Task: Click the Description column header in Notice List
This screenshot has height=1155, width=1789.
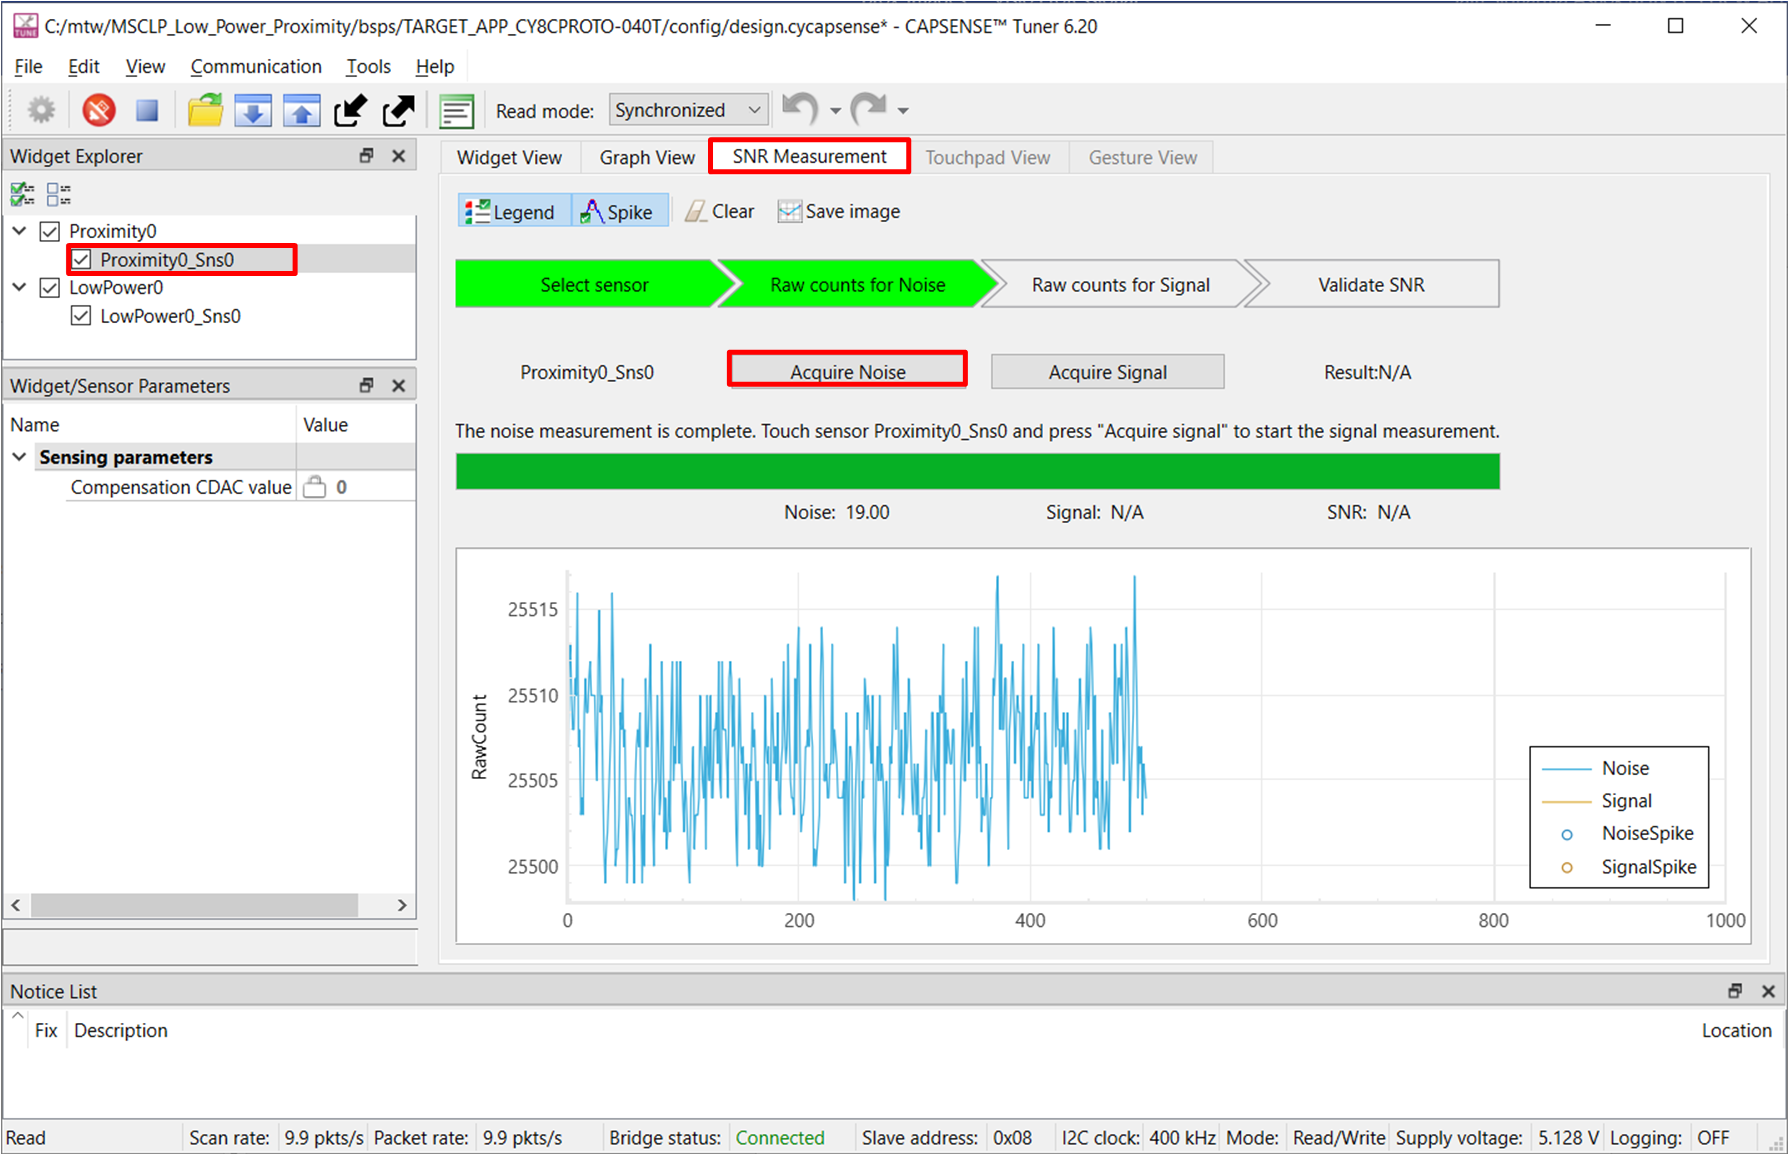Action: (x=120, y=1030)
